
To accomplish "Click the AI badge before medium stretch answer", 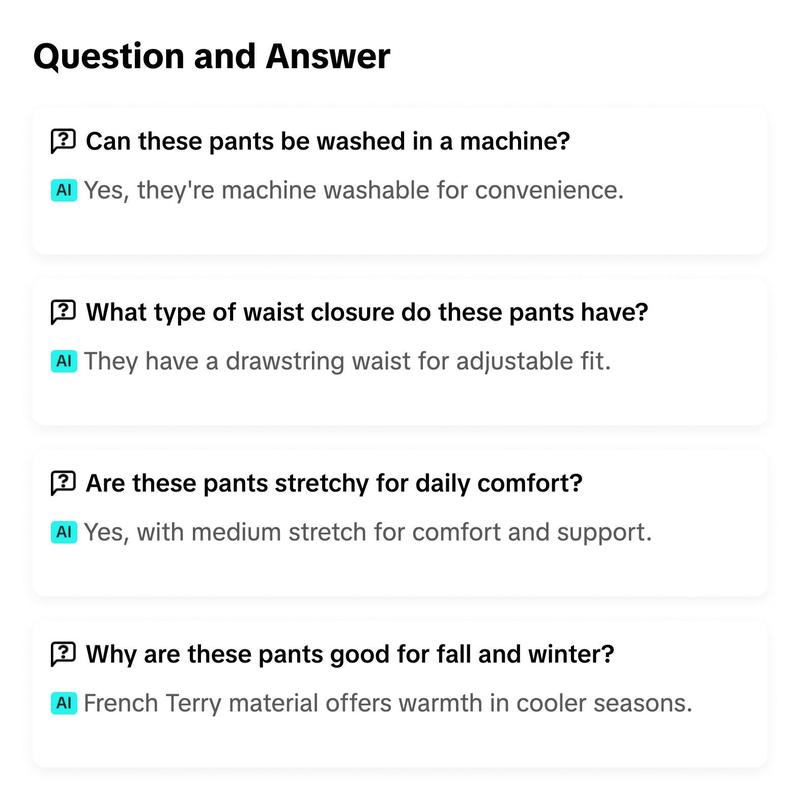I will click(x=64, y=532).
